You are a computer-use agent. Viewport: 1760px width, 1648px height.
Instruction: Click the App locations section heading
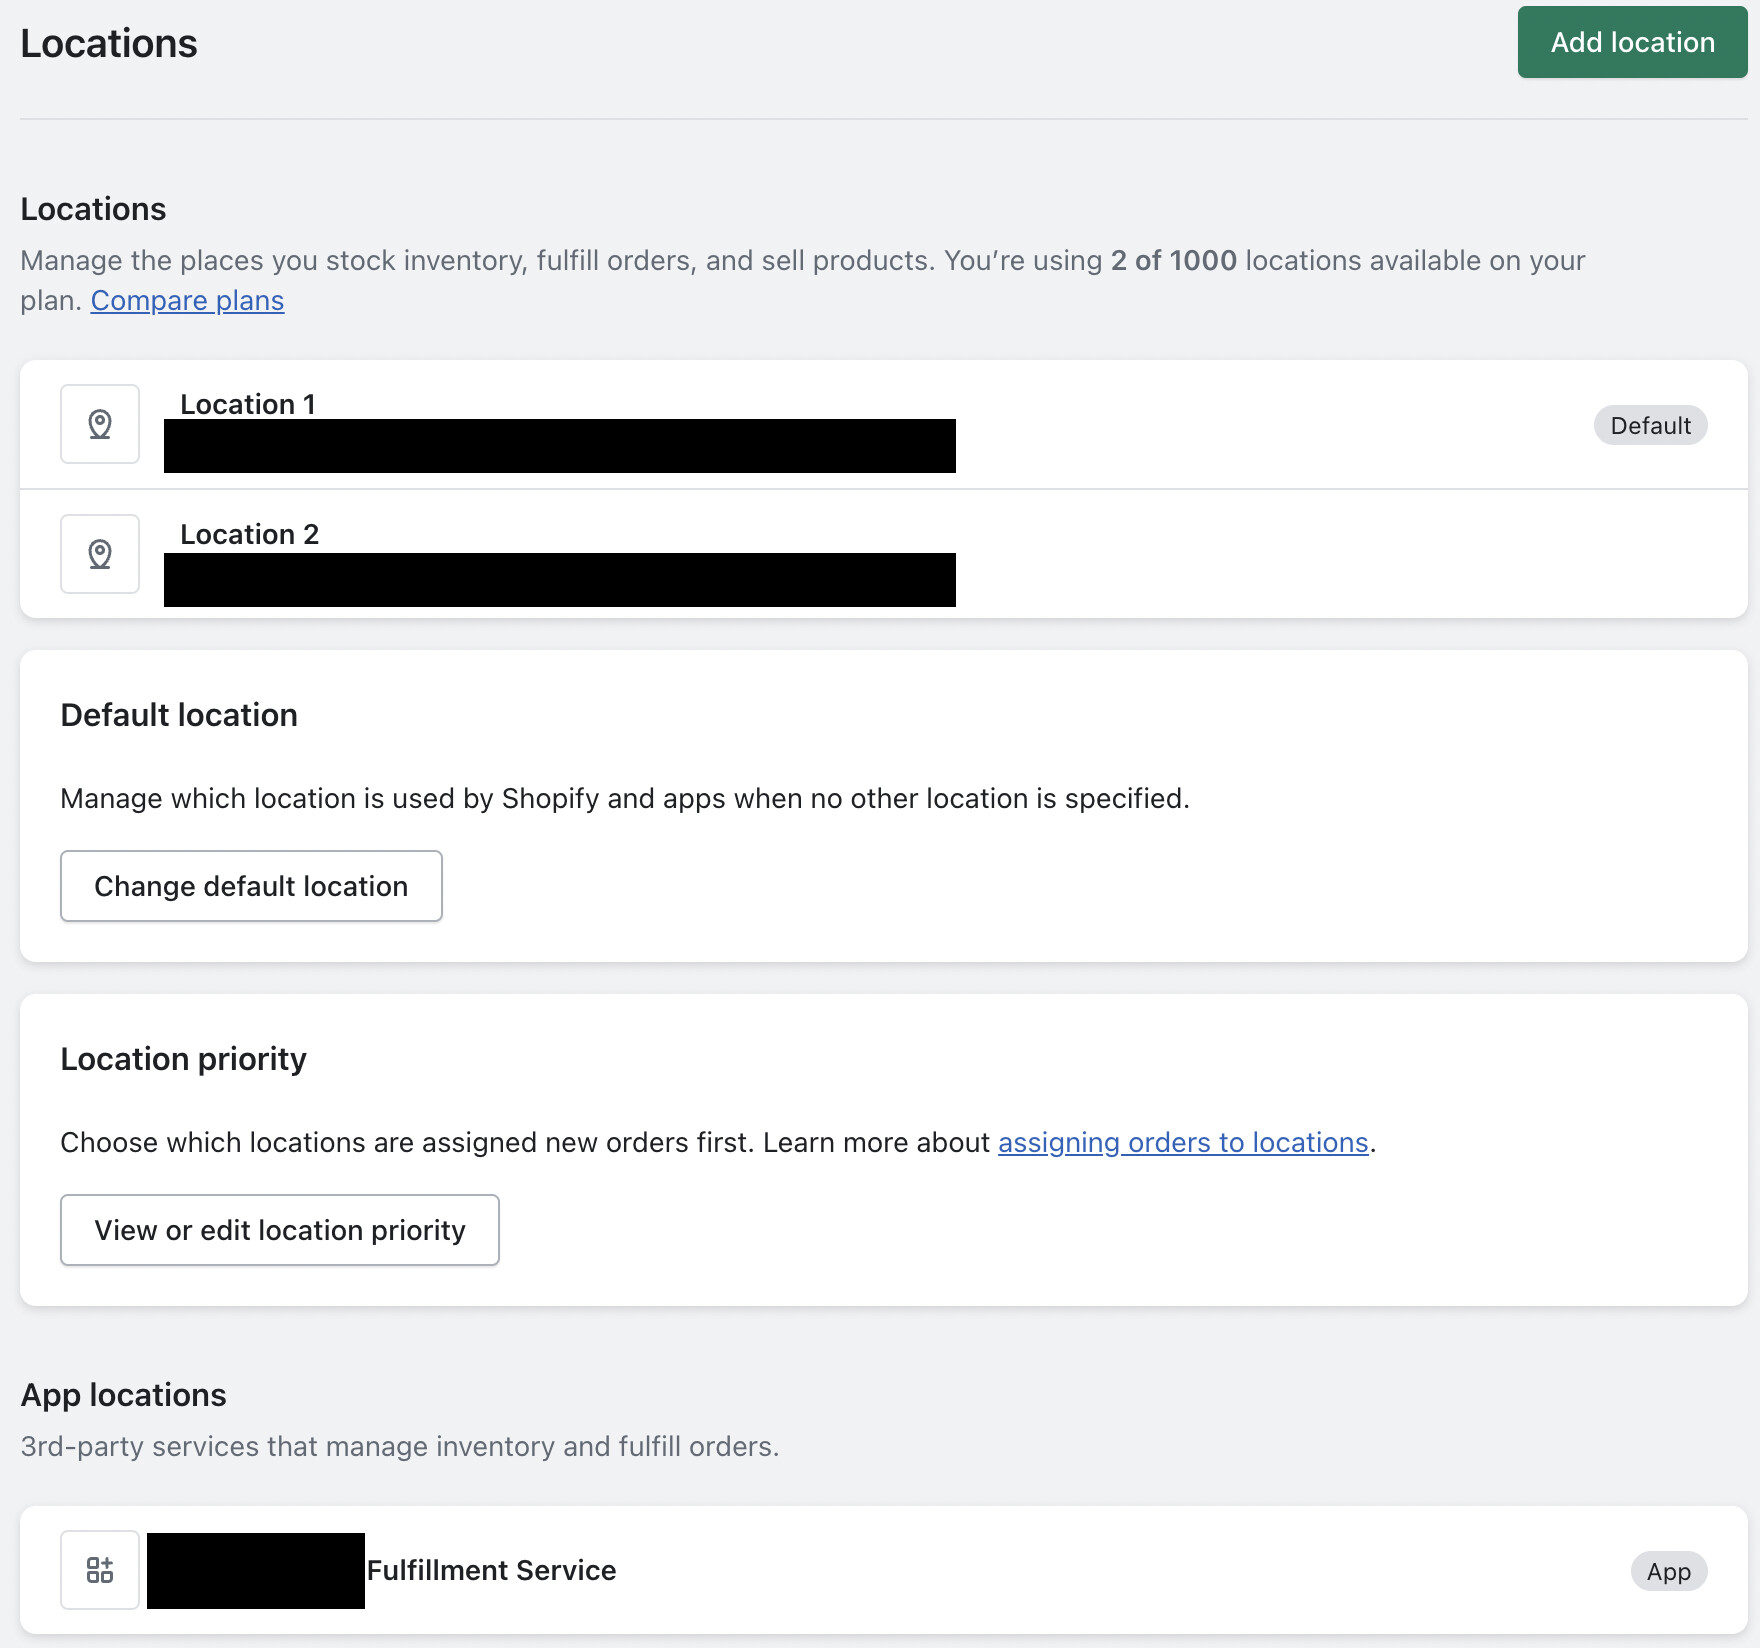coord(123,1395)
